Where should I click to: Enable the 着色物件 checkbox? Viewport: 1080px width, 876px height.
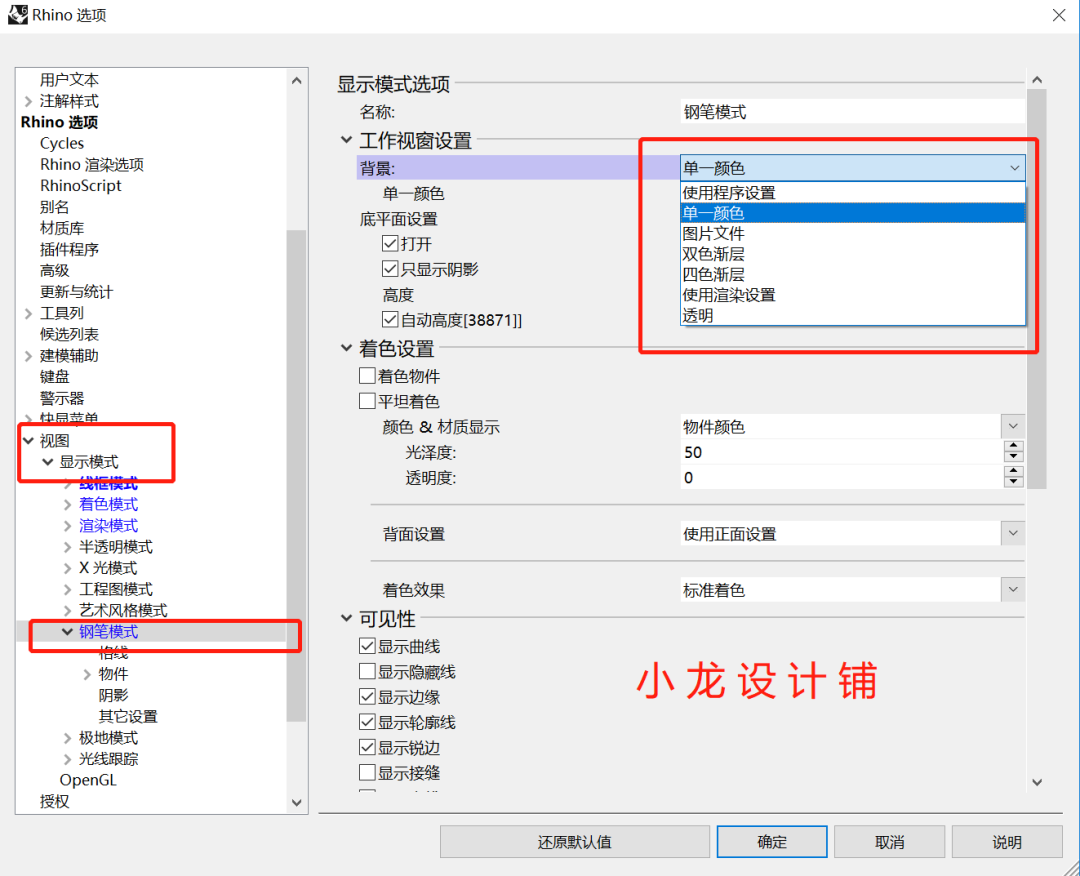367,375
